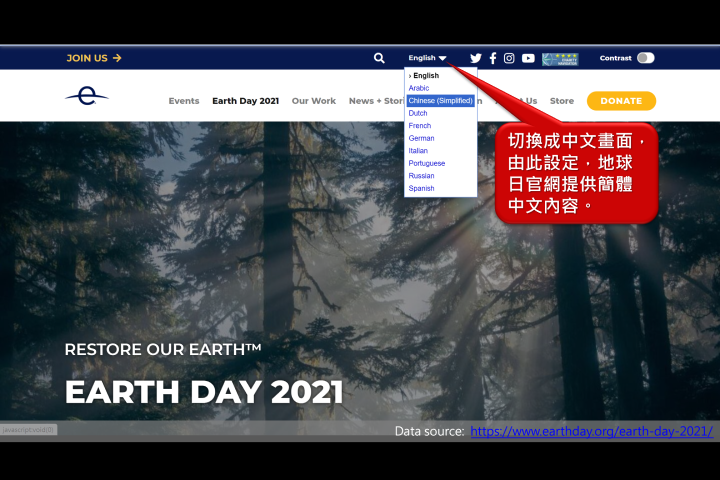Open the Store nav item

562,101
